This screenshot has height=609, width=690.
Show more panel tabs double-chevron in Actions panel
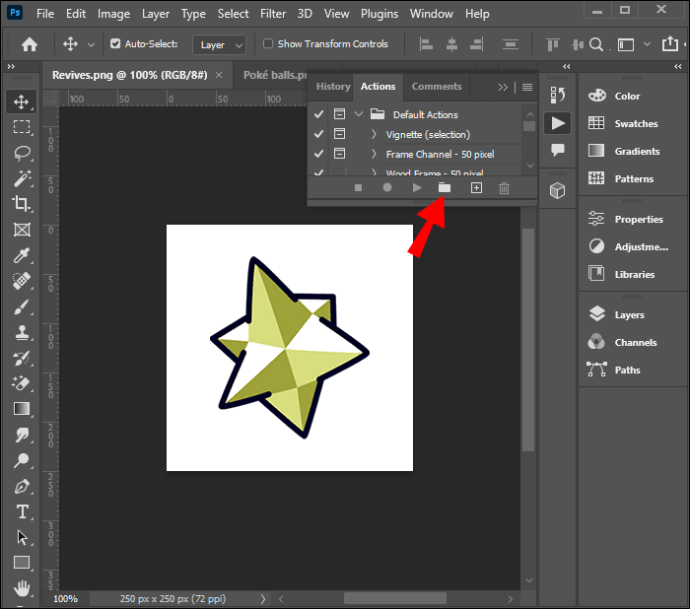[x=503, y=87]
